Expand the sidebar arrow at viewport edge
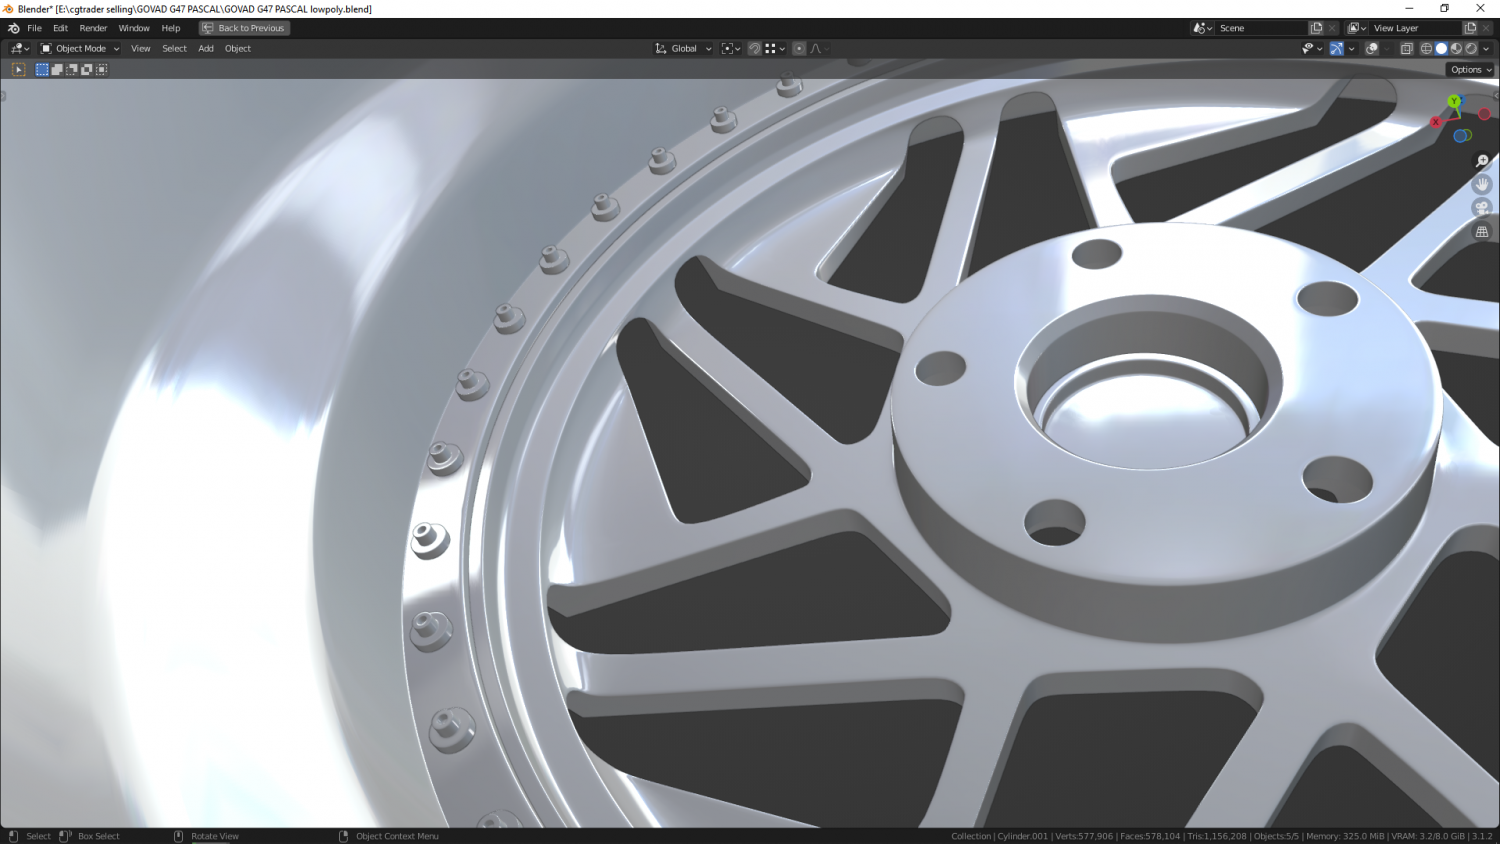 1496,96
